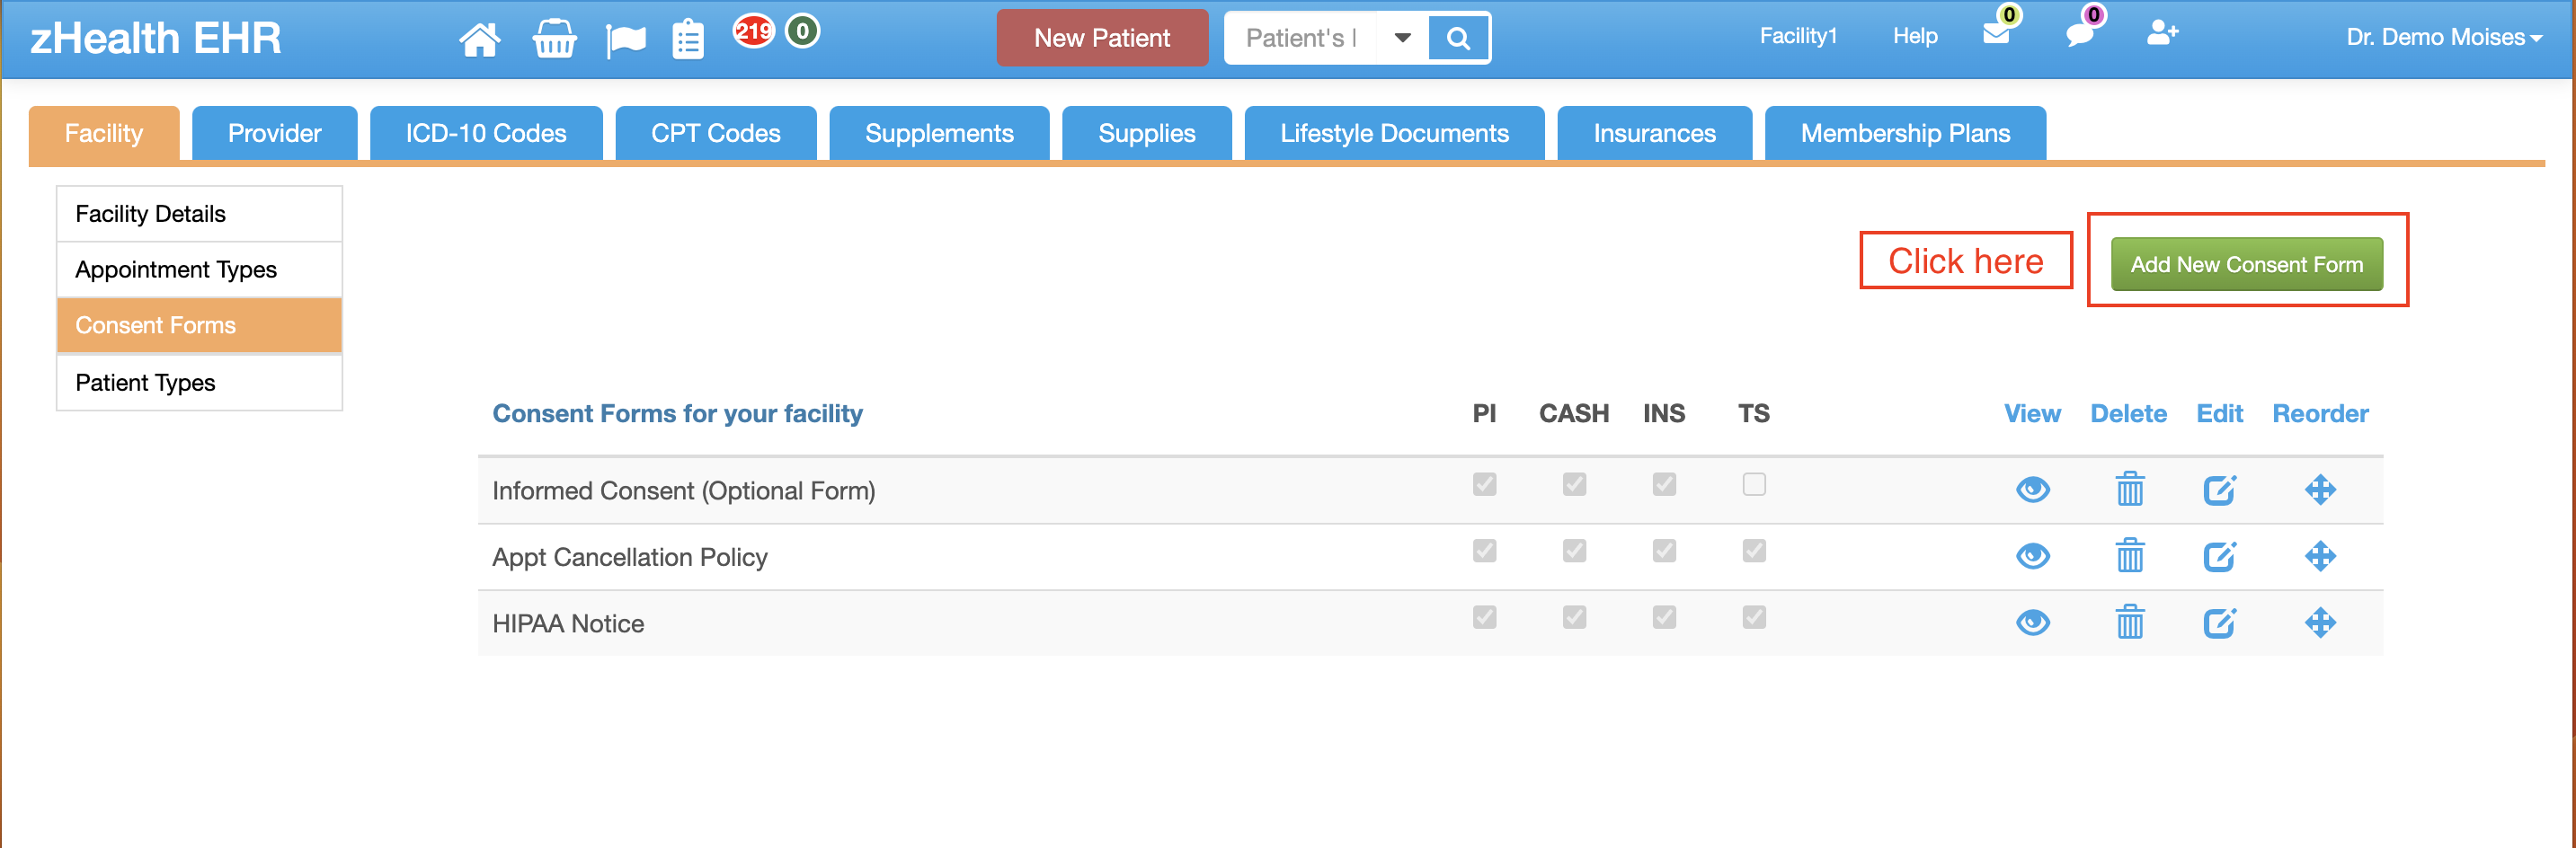Viewport: 2576px width, 848px height.
Task: Reorder the Informed Consent form
Action: (x=2319, y=490)
